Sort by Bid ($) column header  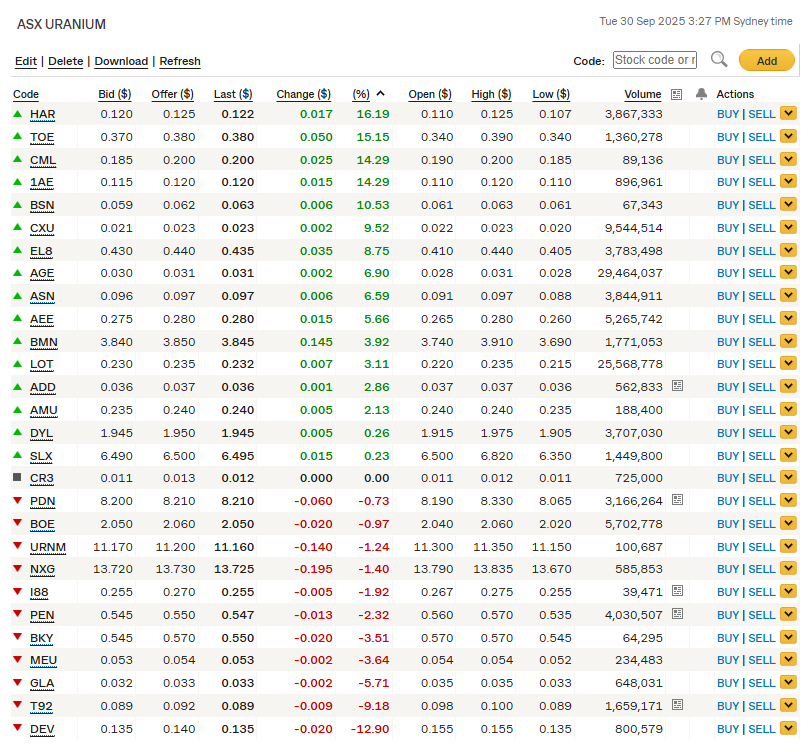pyautogui.click(x=115, y=94)
